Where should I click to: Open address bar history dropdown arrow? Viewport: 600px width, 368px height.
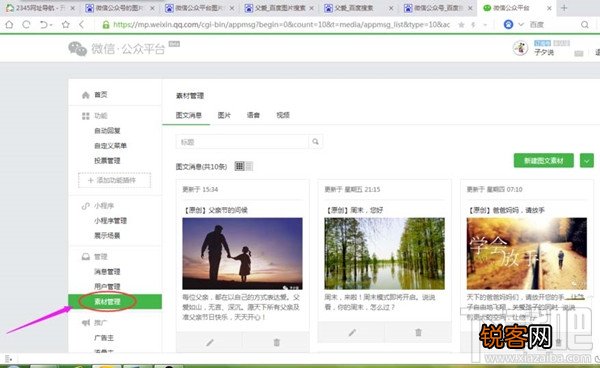point(485,25)
